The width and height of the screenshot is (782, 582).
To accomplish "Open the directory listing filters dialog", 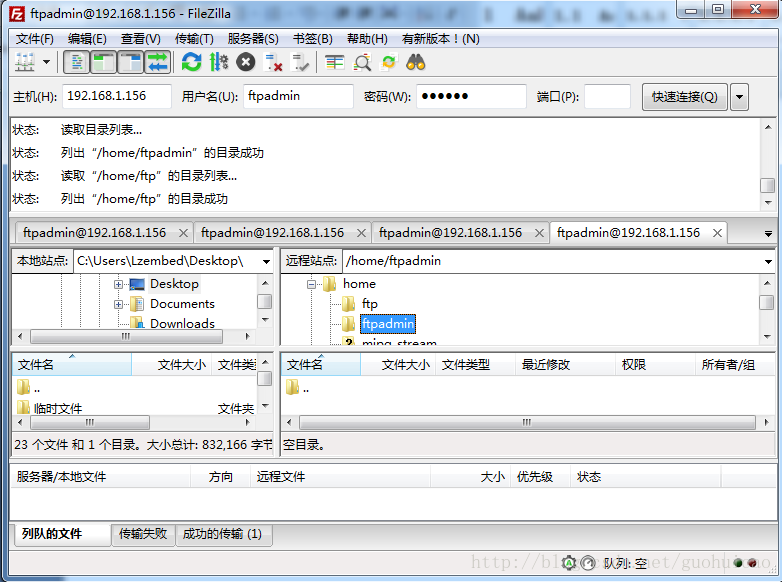I will pos(335,62).
